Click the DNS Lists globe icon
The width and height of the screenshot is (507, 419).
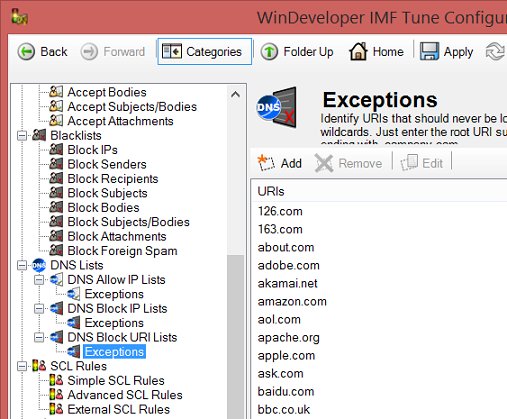point(39,265)
